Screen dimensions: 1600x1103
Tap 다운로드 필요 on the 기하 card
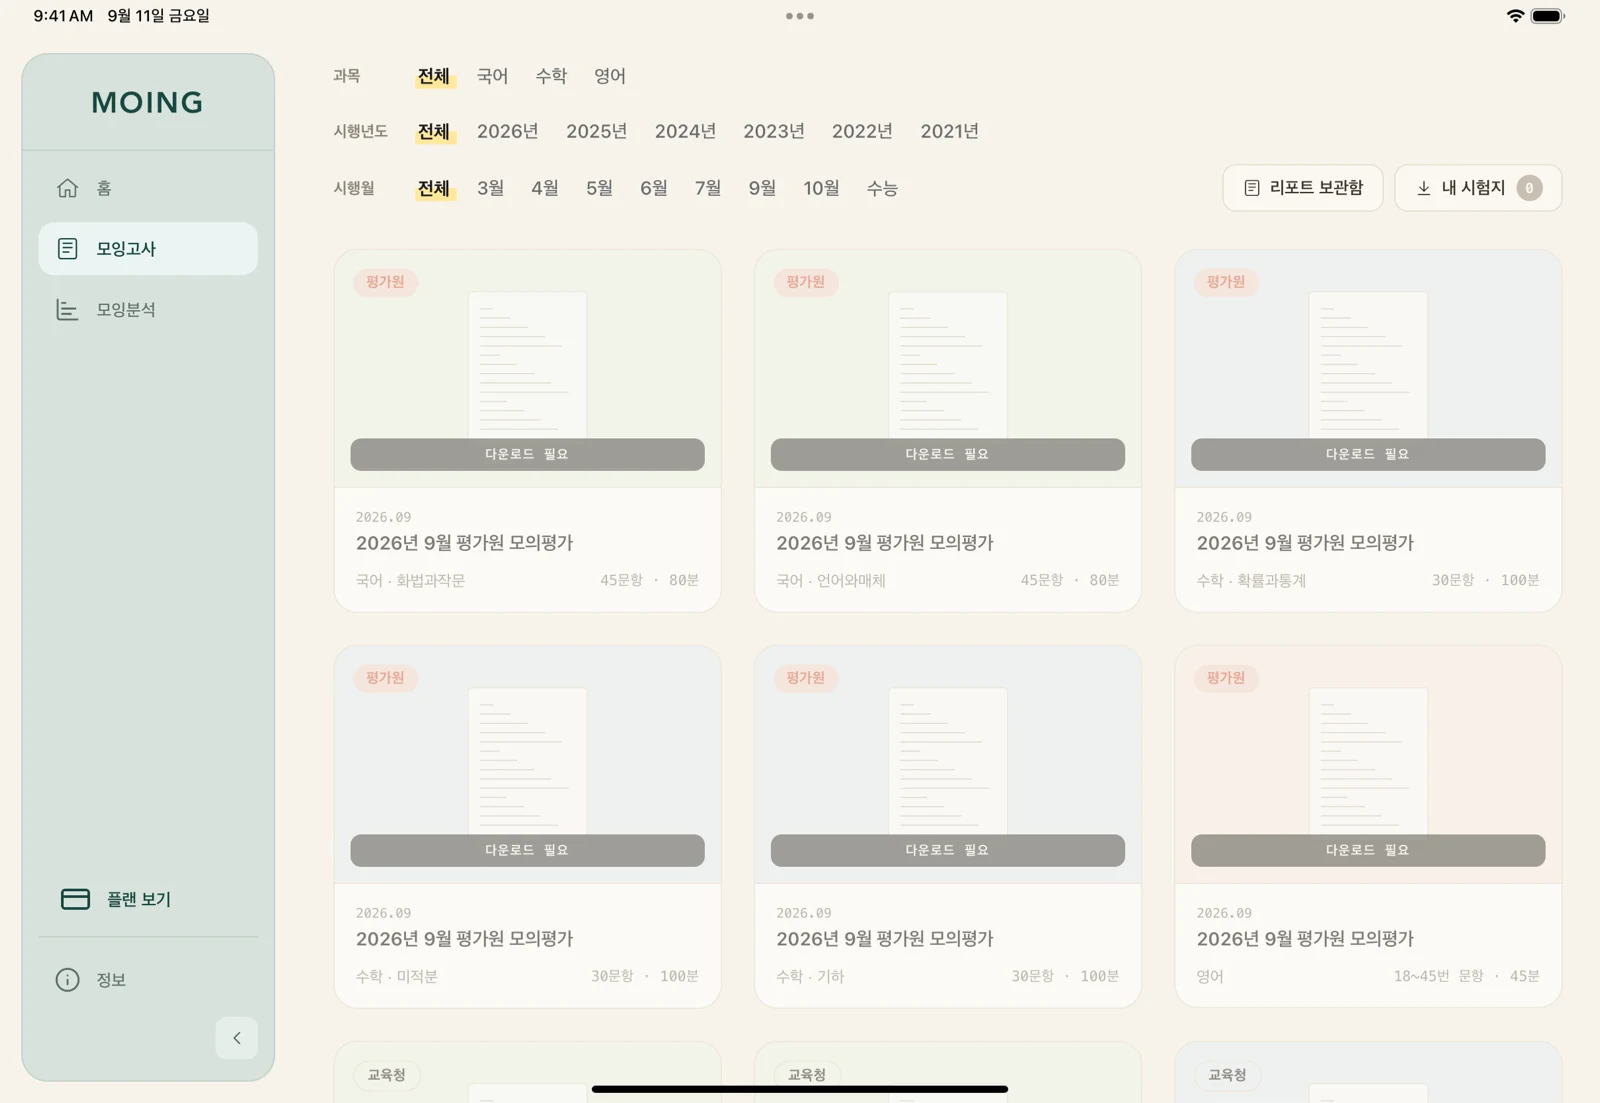[x=948, y=850]
